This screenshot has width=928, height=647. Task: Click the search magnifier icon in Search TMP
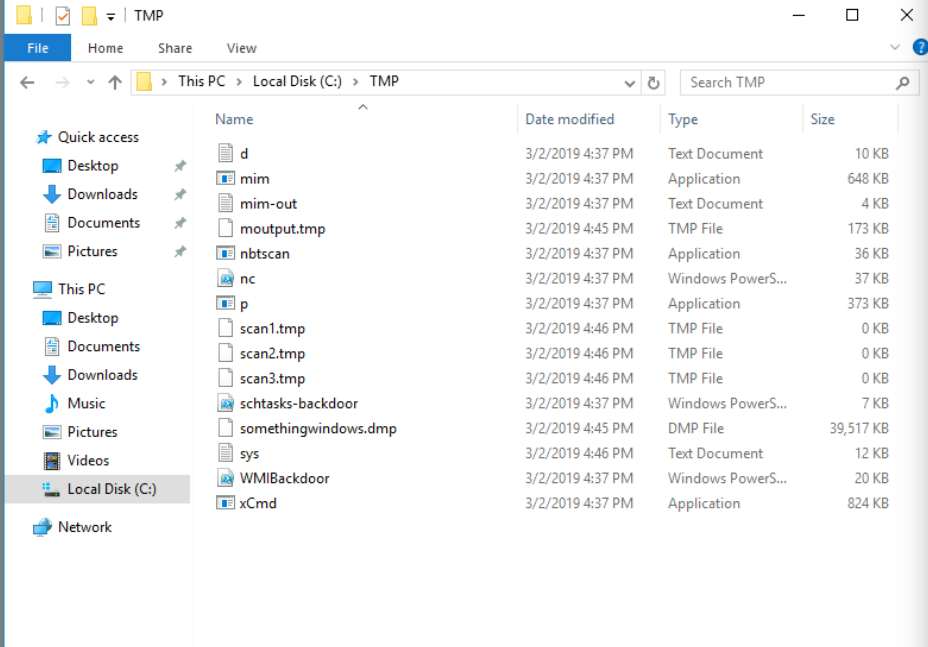(904, 82)
